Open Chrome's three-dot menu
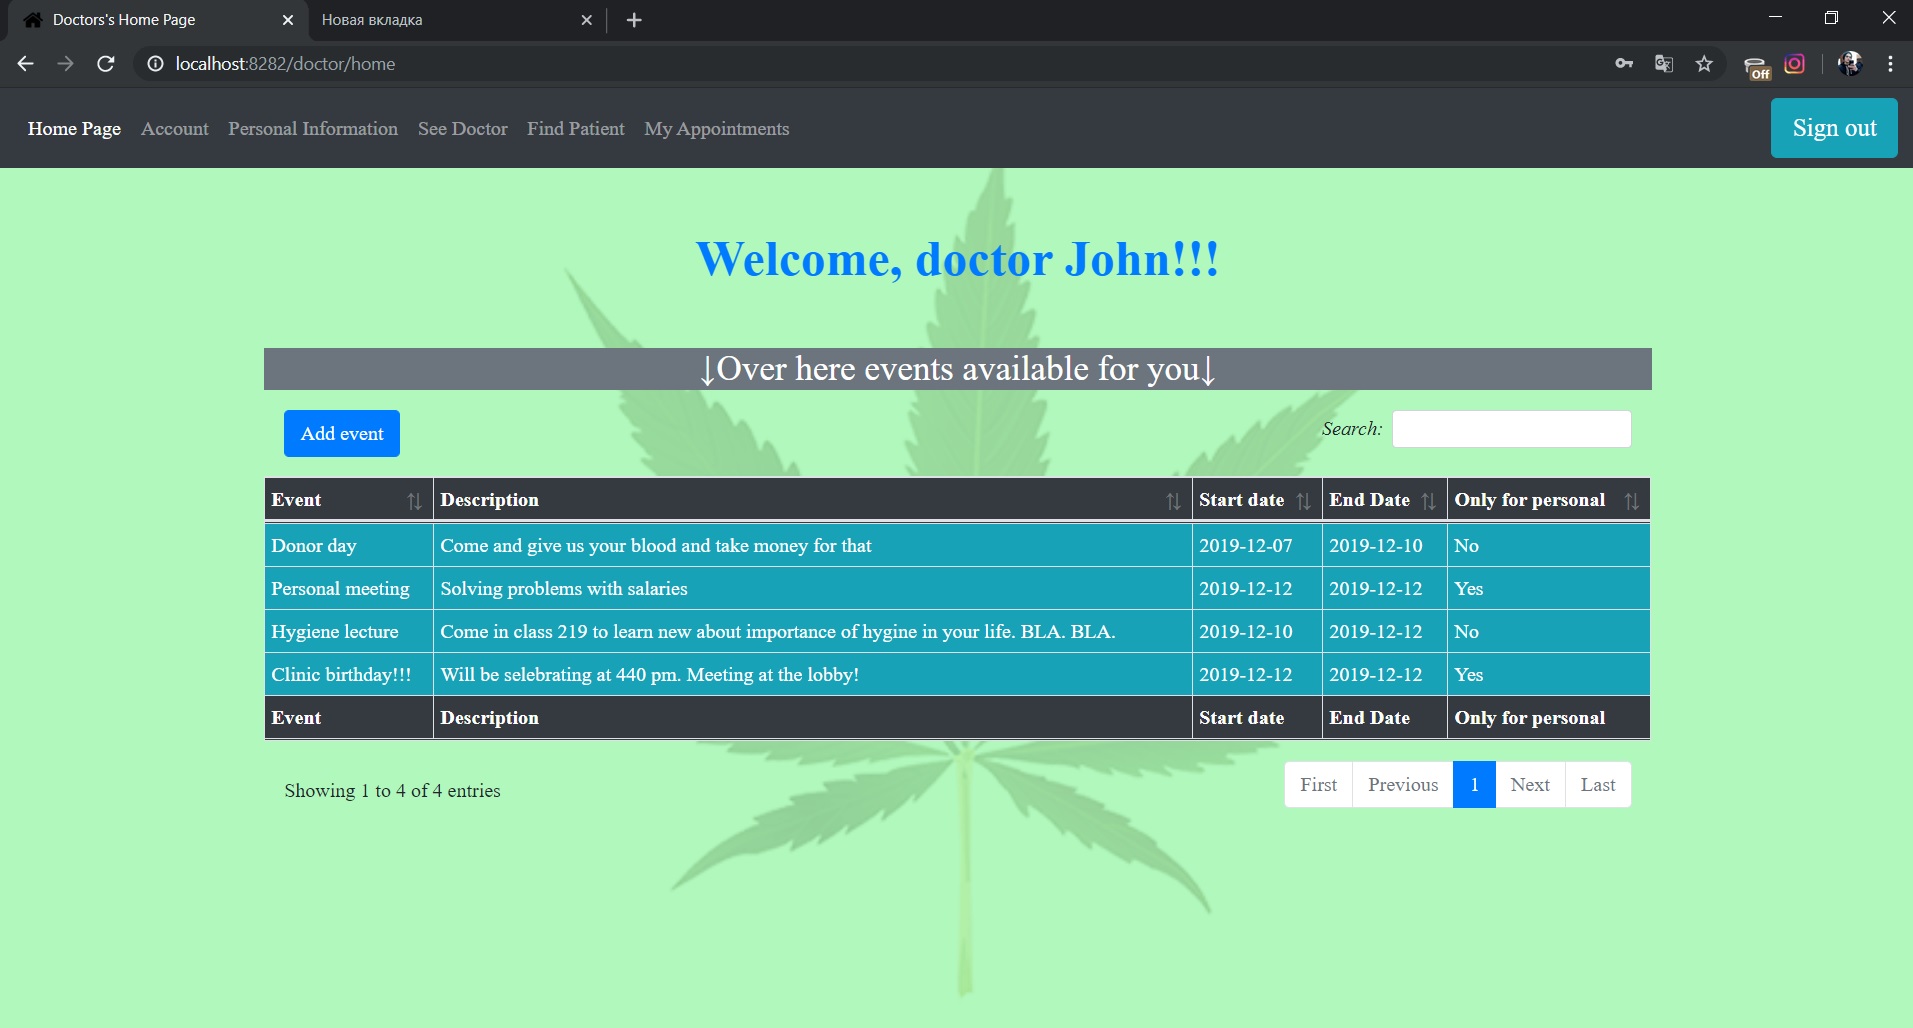Image resolution: width=1913 pixels, height=1028 pixels. (x=1890, y=64)
